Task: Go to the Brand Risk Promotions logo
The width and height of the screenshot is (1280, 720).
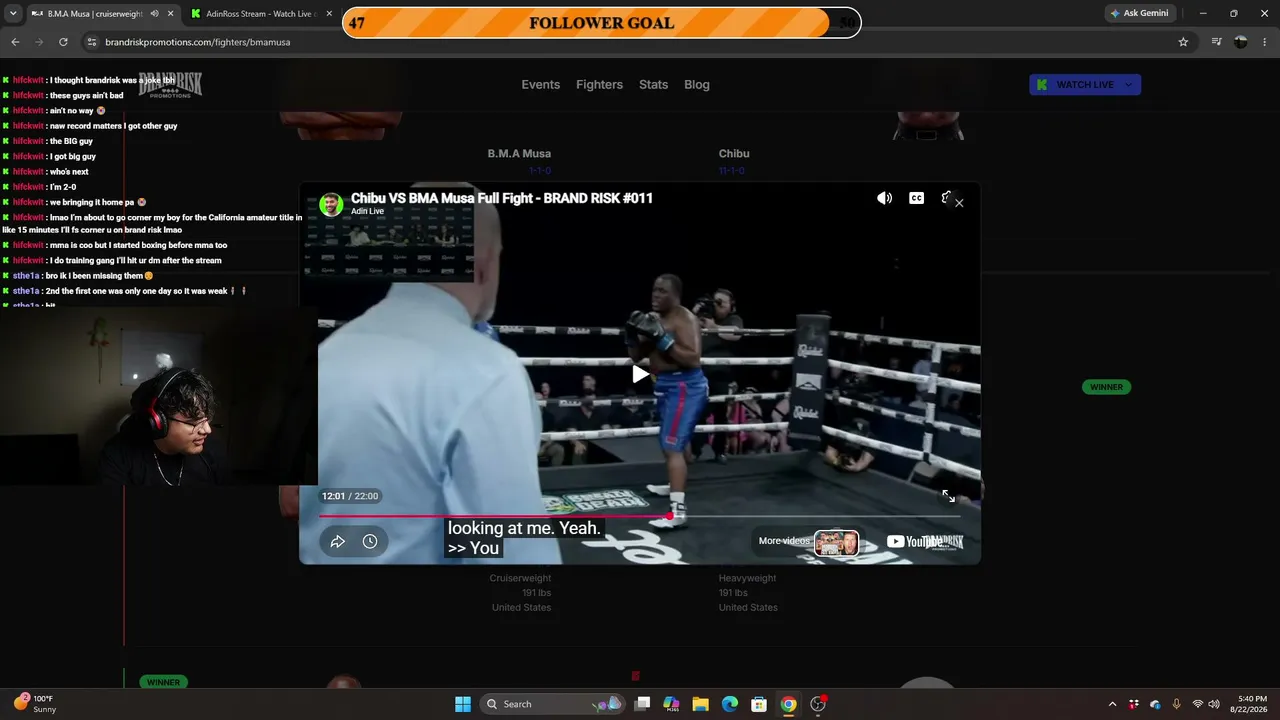Action: click(170, 86)
